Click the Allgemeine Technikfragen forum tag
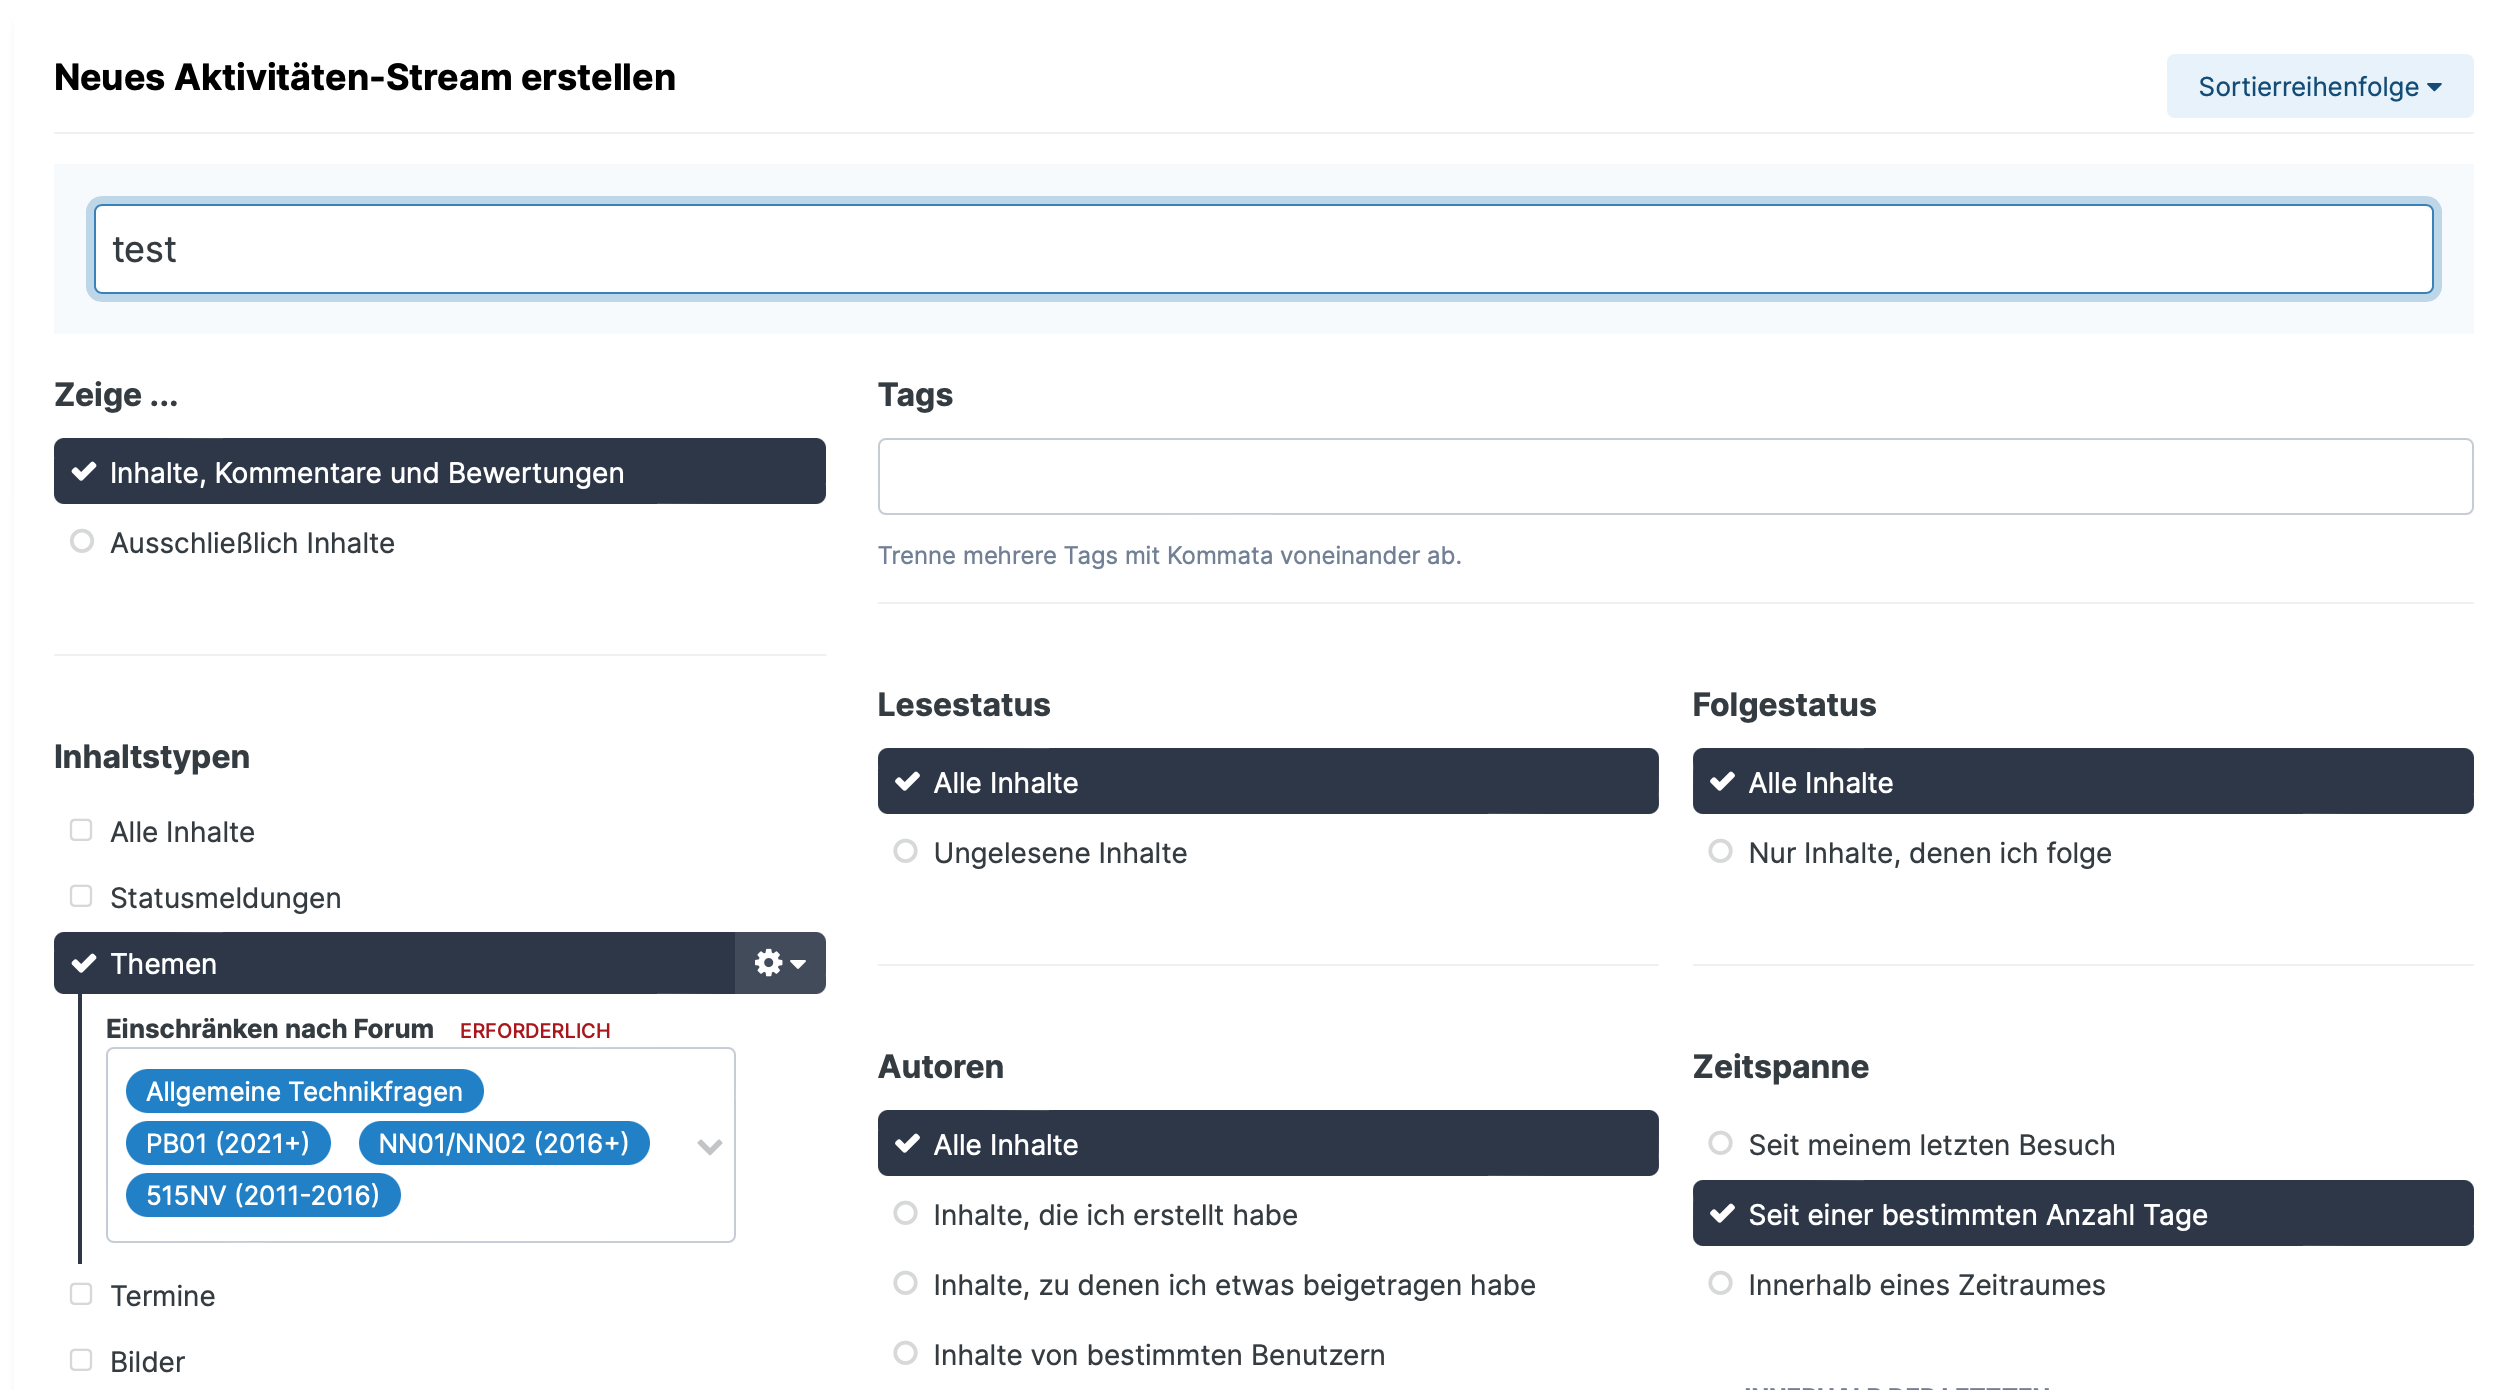The height and width of the screenshot is (1390, 2508). 304,1091
